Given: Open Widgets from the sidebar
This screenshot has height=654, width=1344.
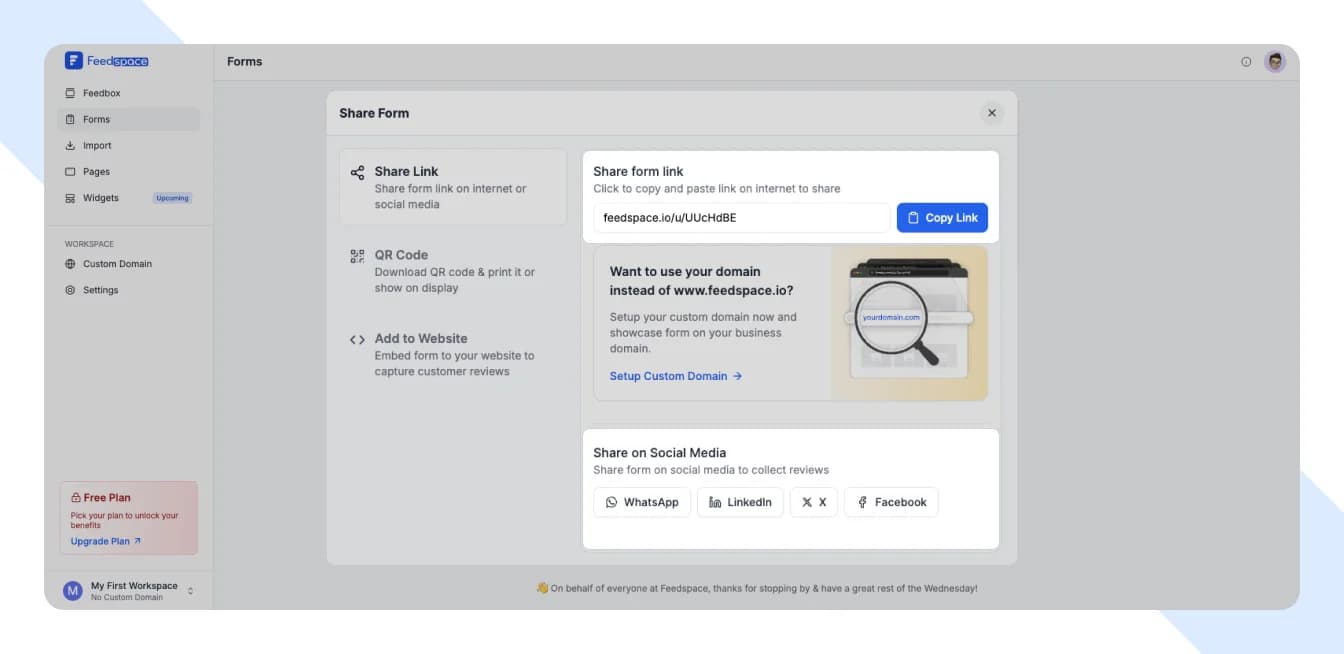Looking at the screenshot, I should click(100, 198).
